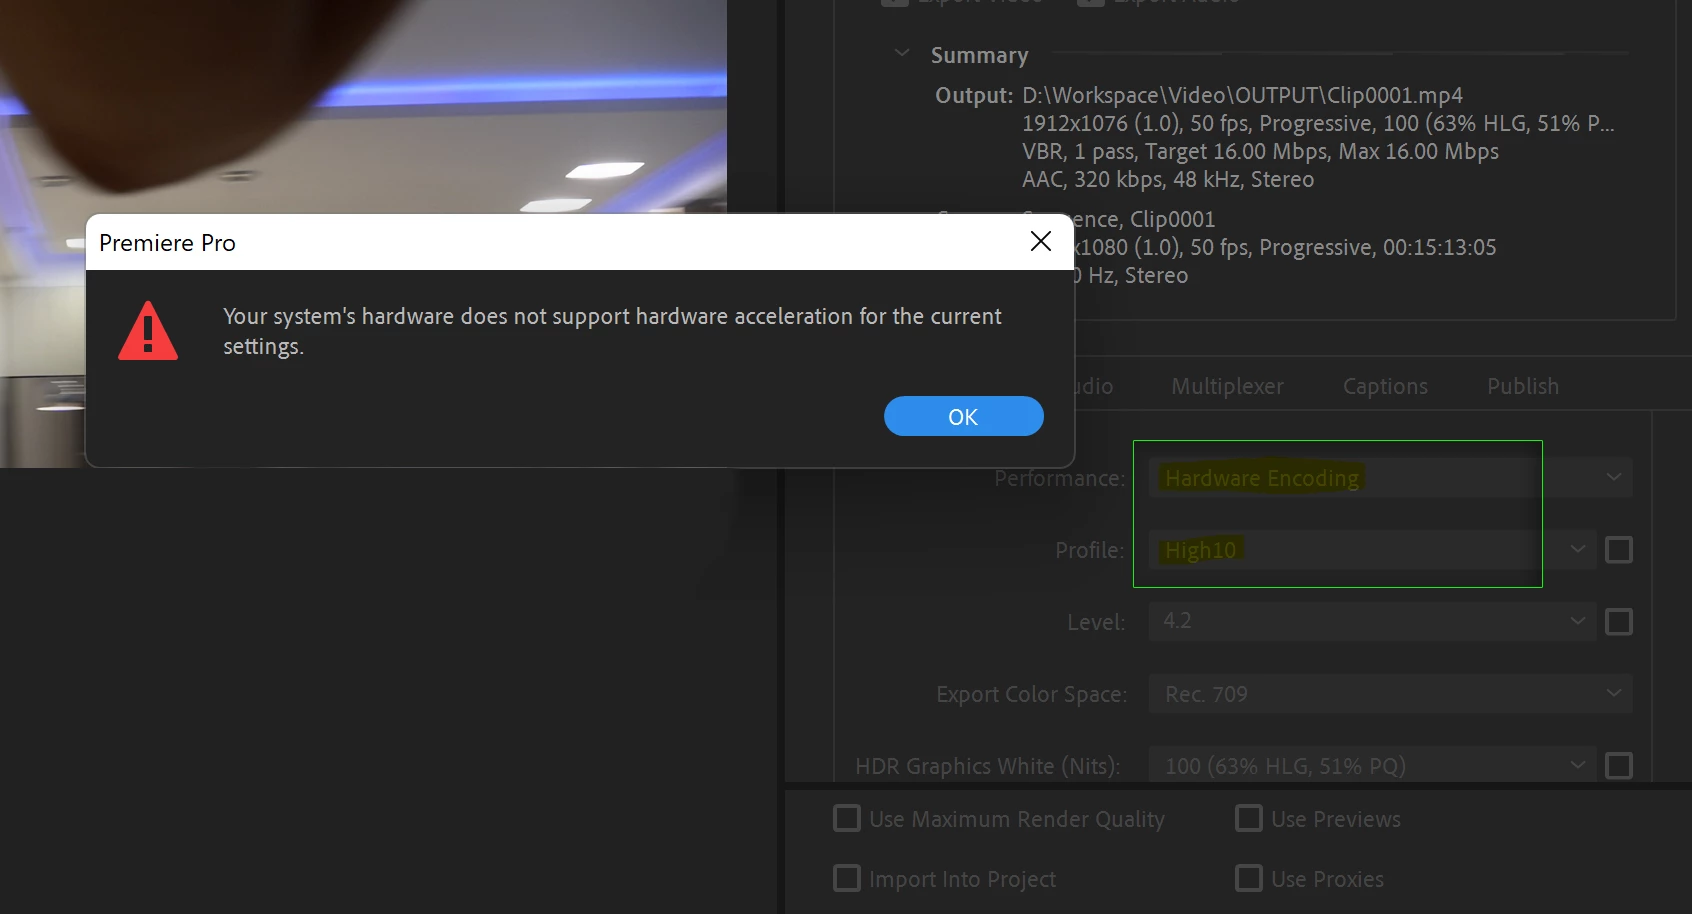
Task: Enable Use Proxies checkbox
Action: [x=1249, y=879]
